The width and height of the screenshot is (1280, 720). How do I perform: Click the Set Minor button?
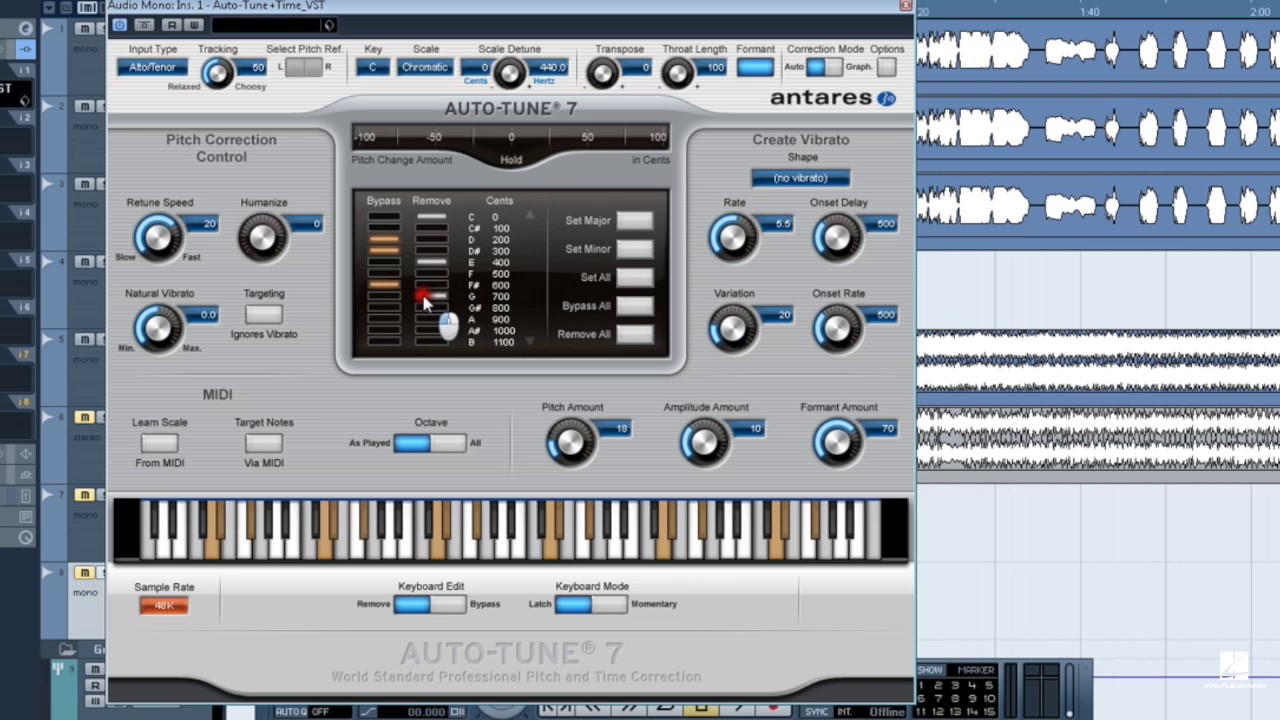tap(634, 249)
